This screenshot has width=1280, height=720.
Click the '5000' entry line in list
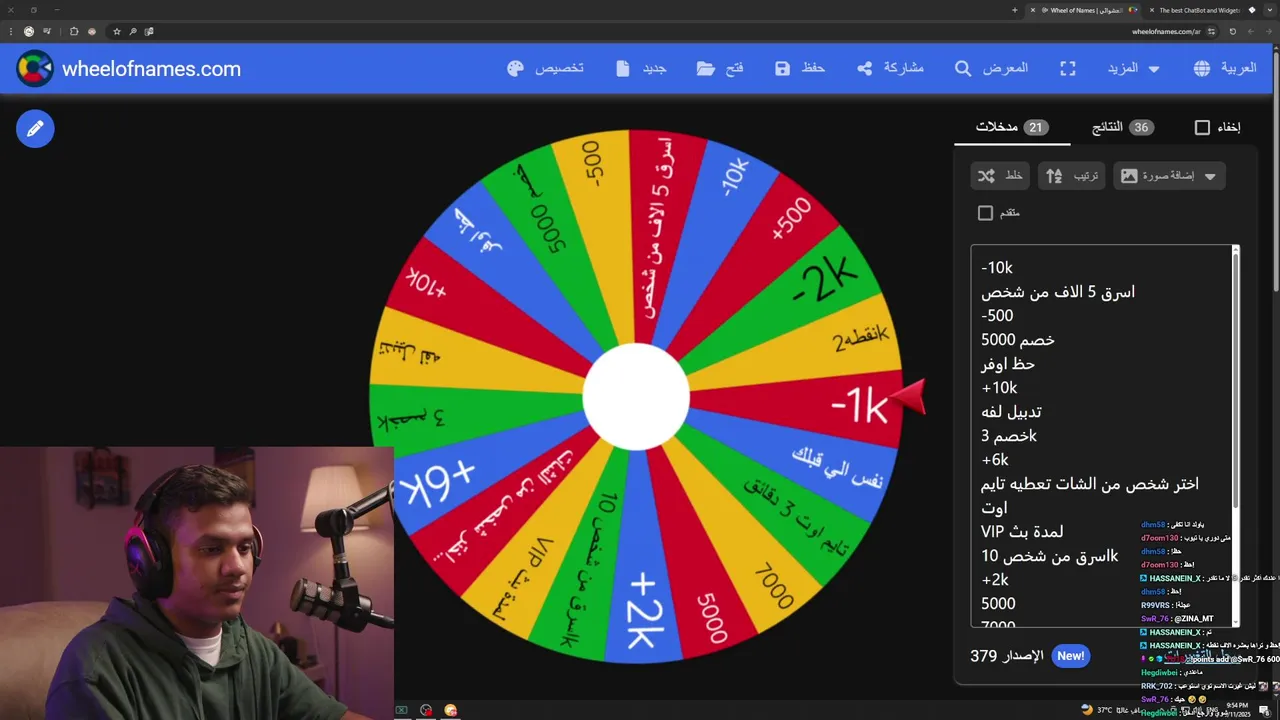pos(998,604)
